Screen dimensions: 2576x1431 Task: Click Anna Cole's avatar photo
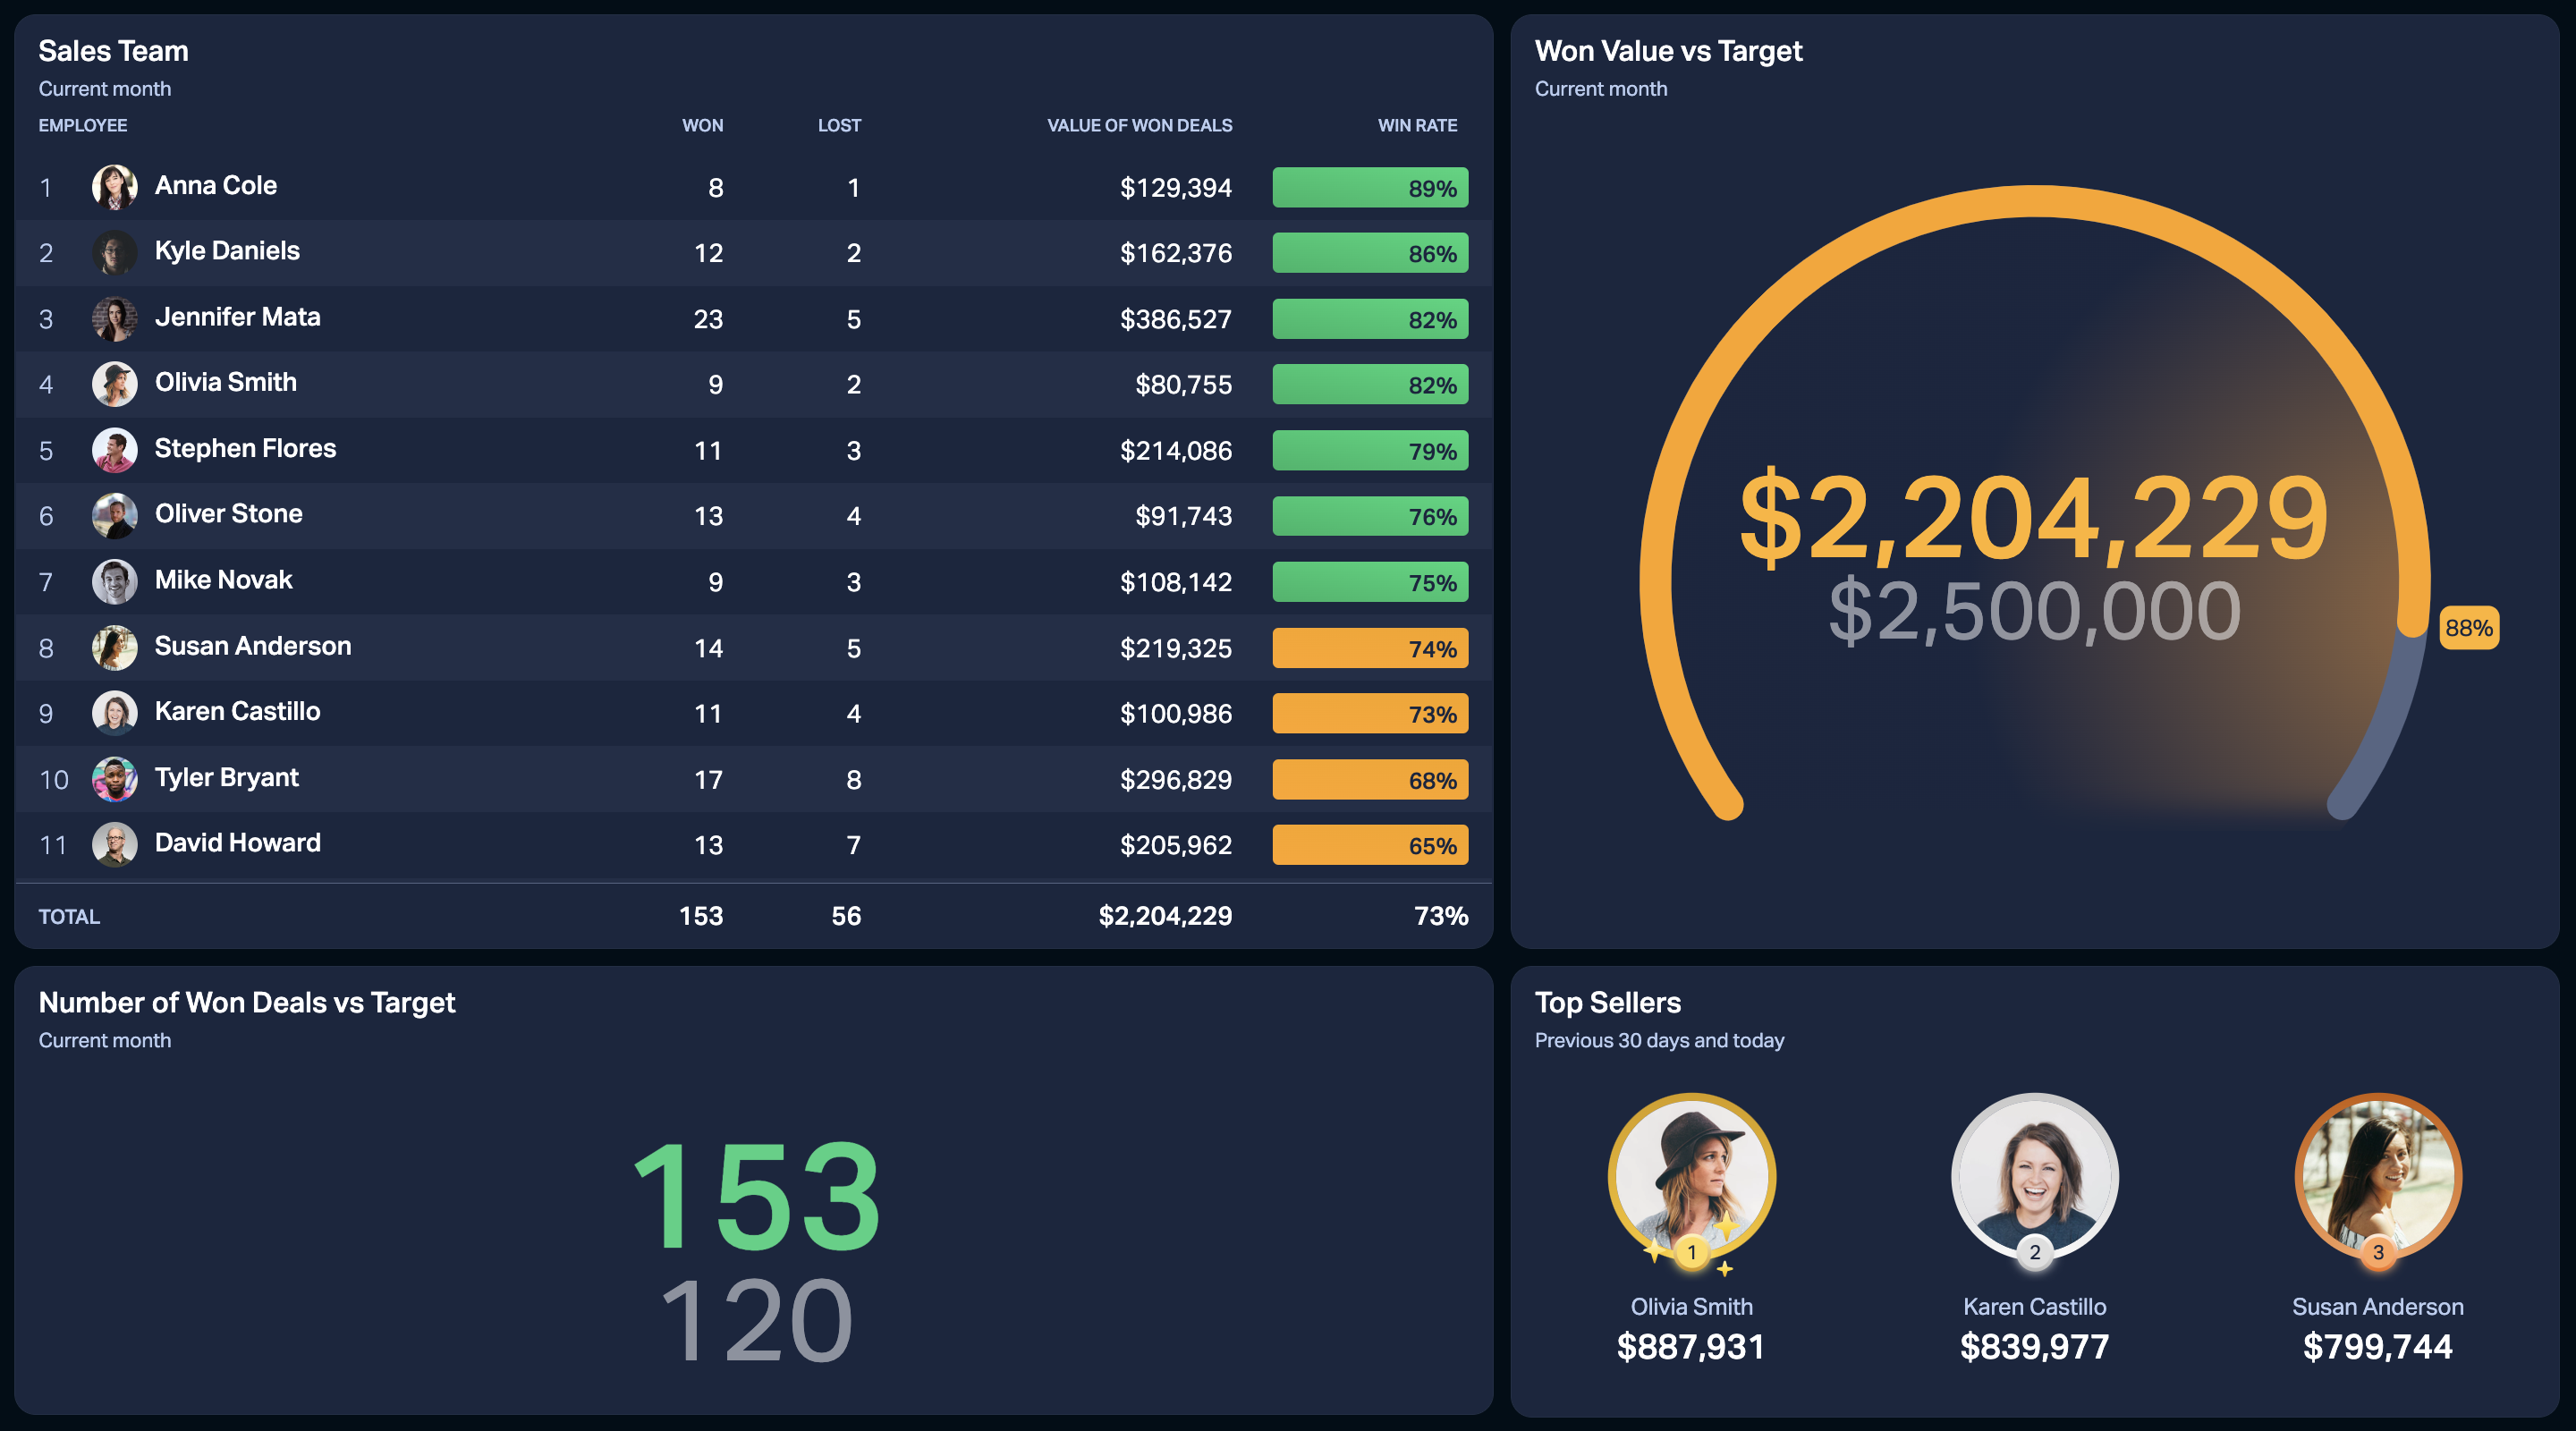pos(114,187)
